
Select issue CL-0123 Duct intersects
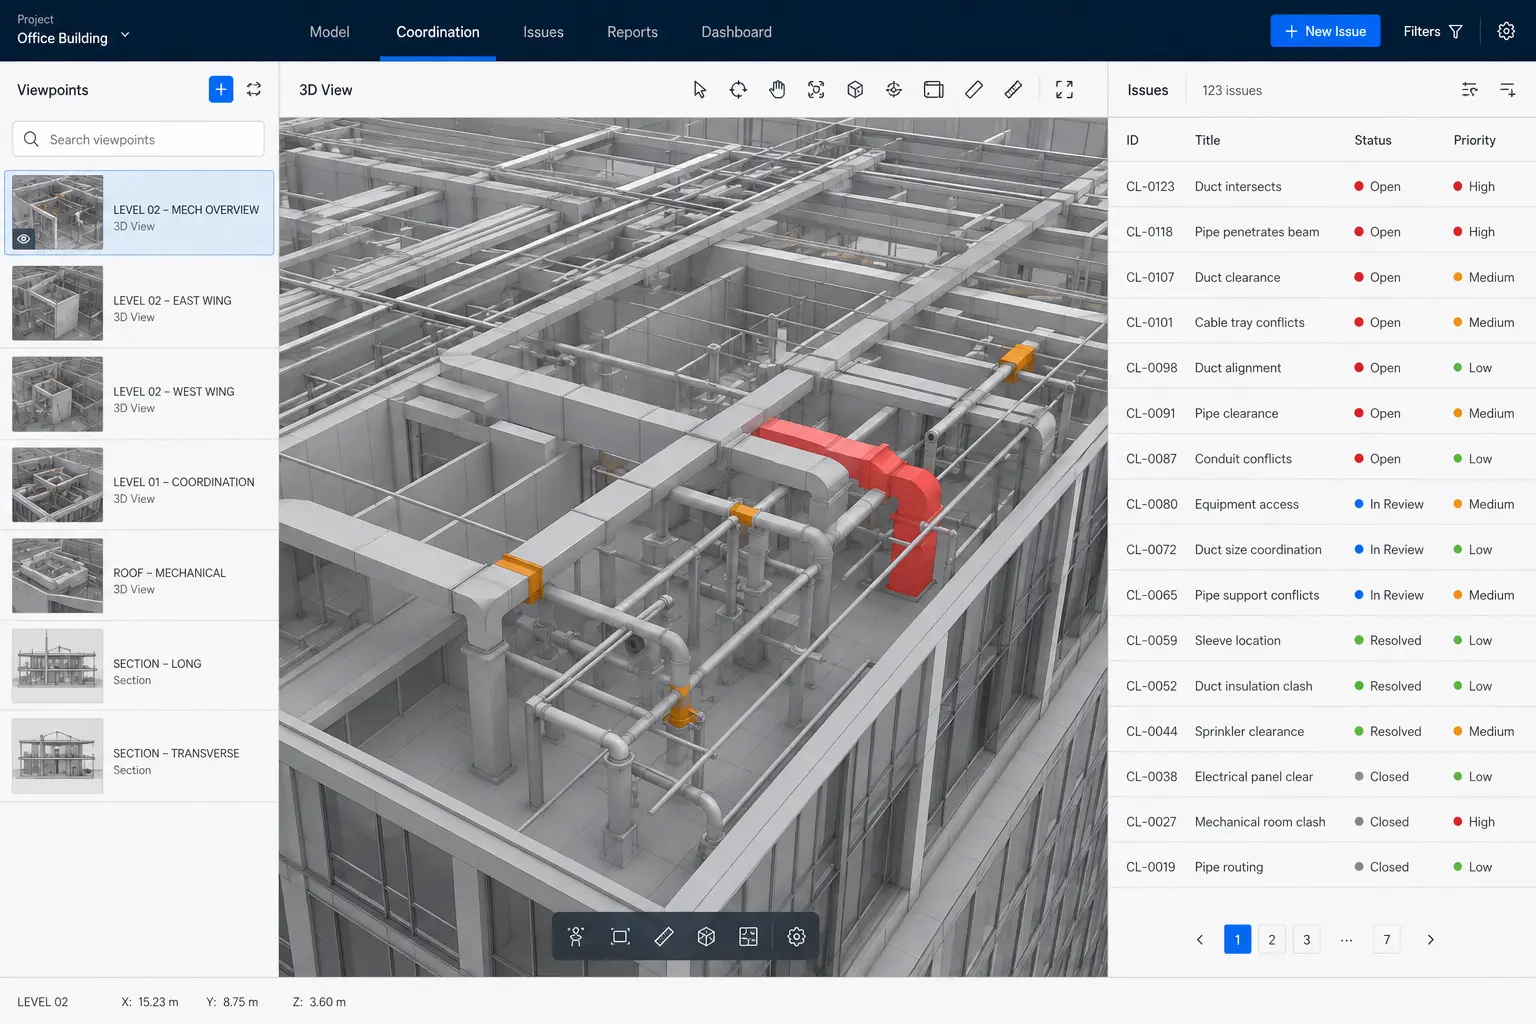(x=1322, y=186)
